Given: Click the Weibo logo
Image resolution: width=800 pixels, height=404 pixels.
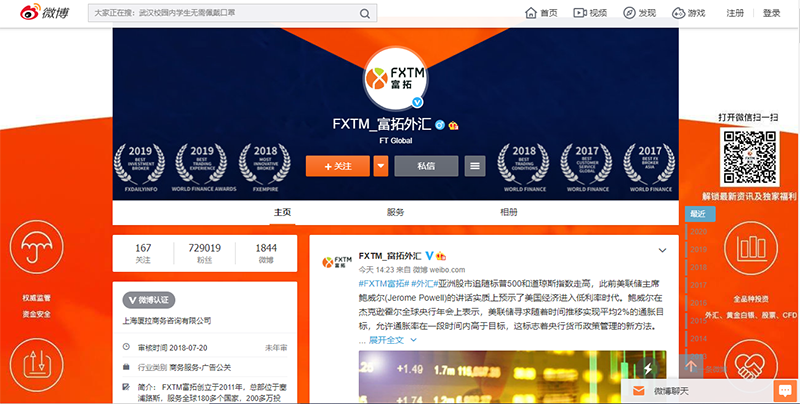Looking at the screenshot, I should pos(44,13).
